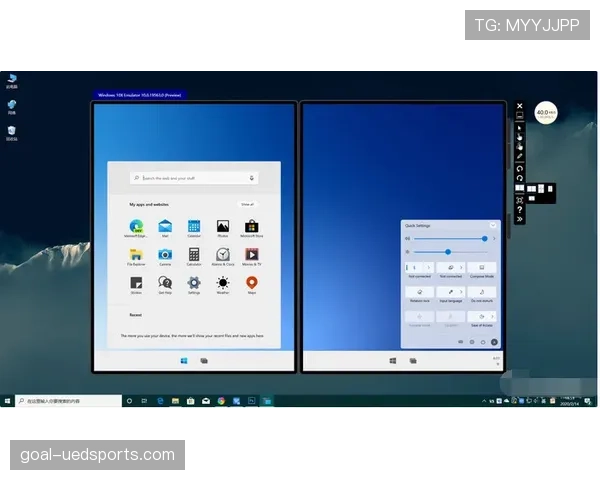Expand Ease of Access options arrow
The image size is (600, 480).
492,317
